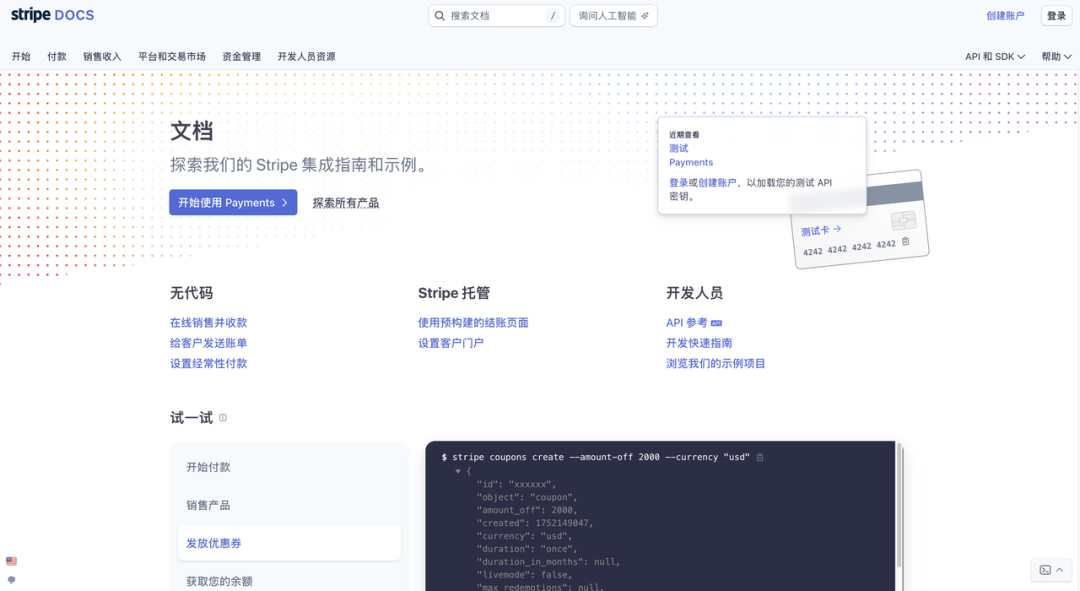The height and width of the screenshot is (591, 1080).
Task: Click the "amount_off": 2000 line
Action: (x=527, y=510)
